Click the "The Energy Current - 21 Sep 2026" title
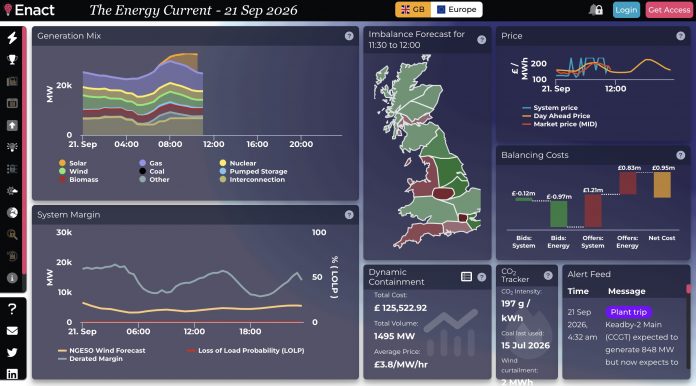 (193, 10)
